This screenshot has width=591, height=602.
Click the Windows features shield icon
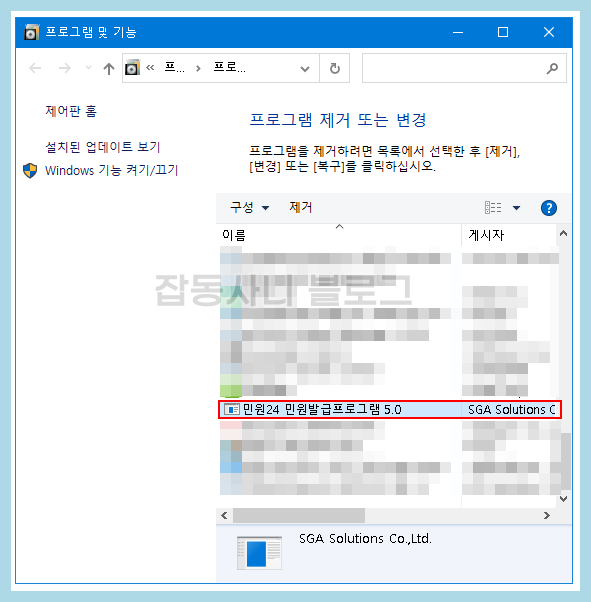point(30,170)
